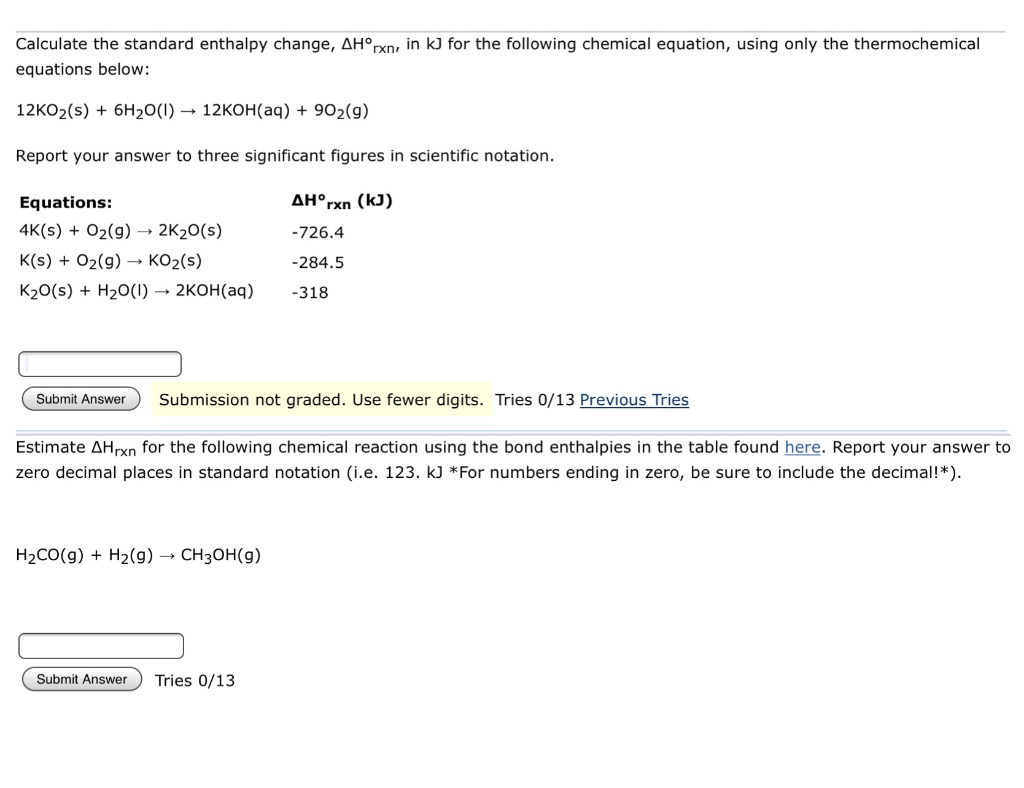Click the first answer input box
This screenshot has height=788, width=1024.
point(99,363)
